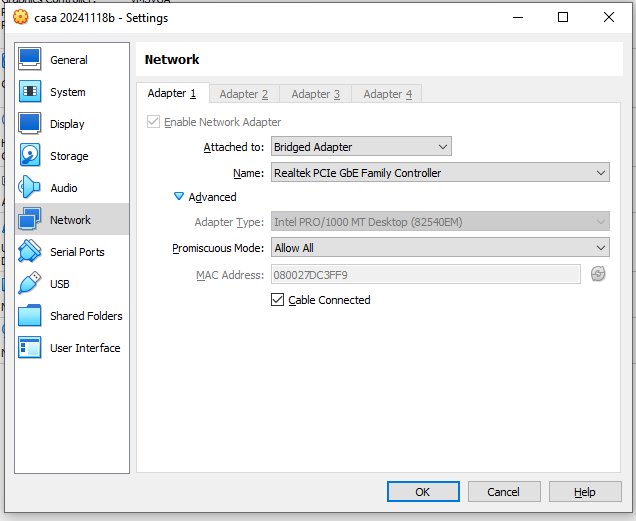Switch to the Adapter 3 tab
The height and width of the screenshot is (521, 636).
(x=316, y=94)
